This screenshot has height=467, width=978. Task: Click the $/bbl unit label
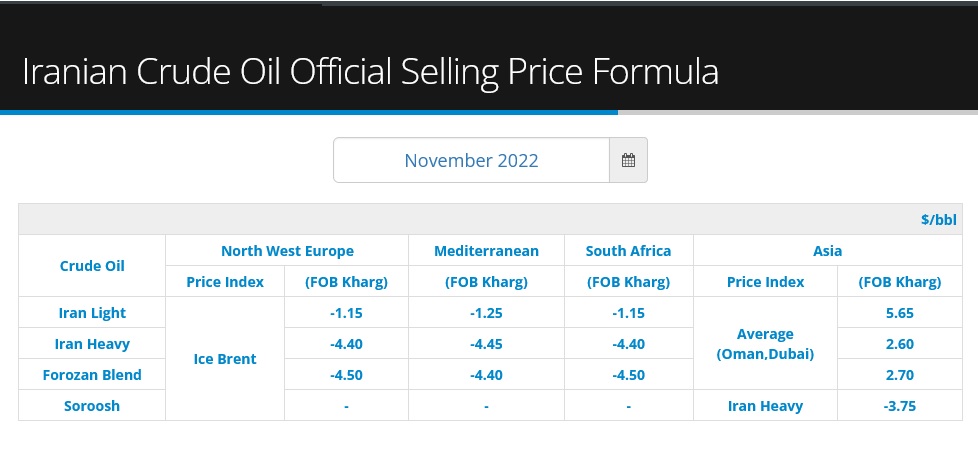pyautogui.click(x=939, y=220)
